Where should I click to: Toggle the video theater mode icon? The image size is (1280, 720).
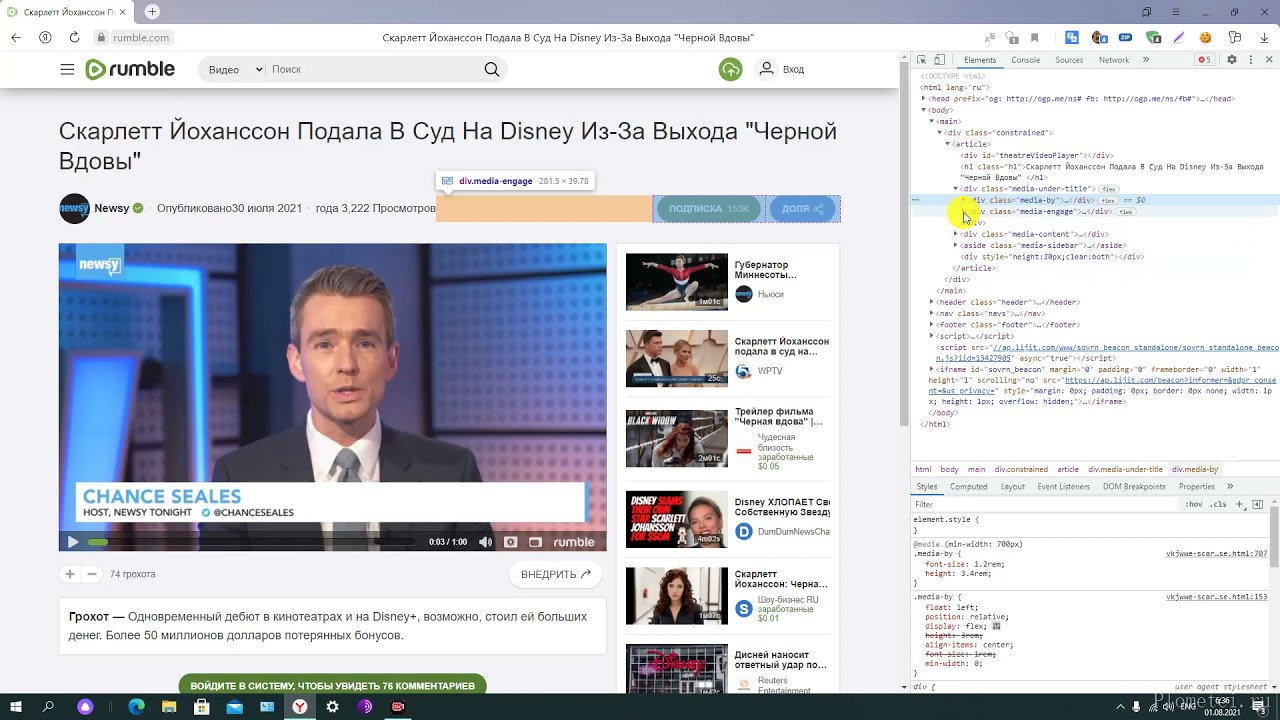[535, 542]
